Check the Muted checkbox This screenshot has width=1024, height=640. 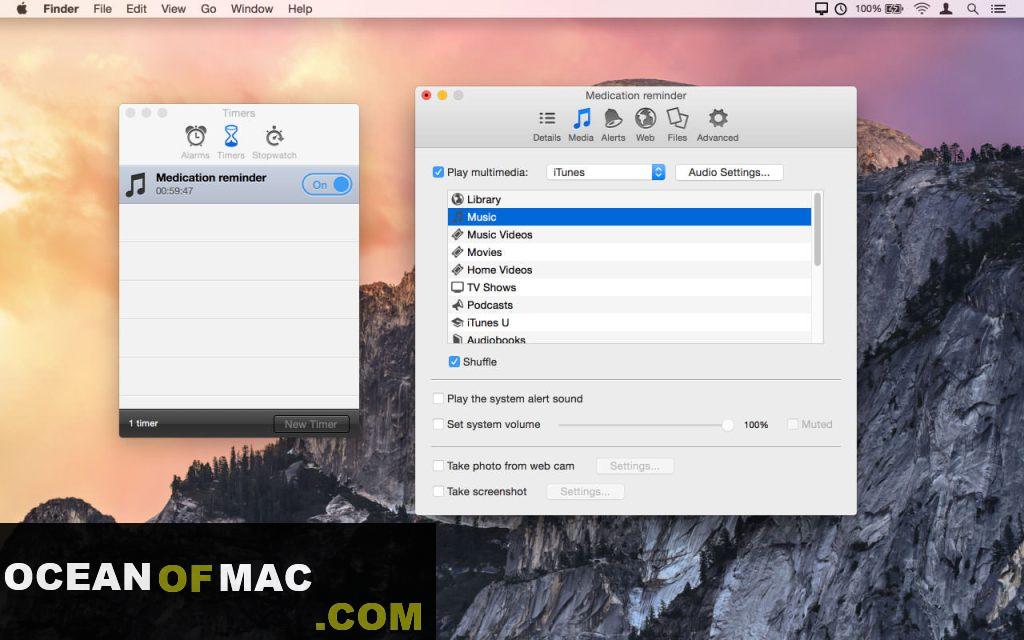[x=793, y=424]
